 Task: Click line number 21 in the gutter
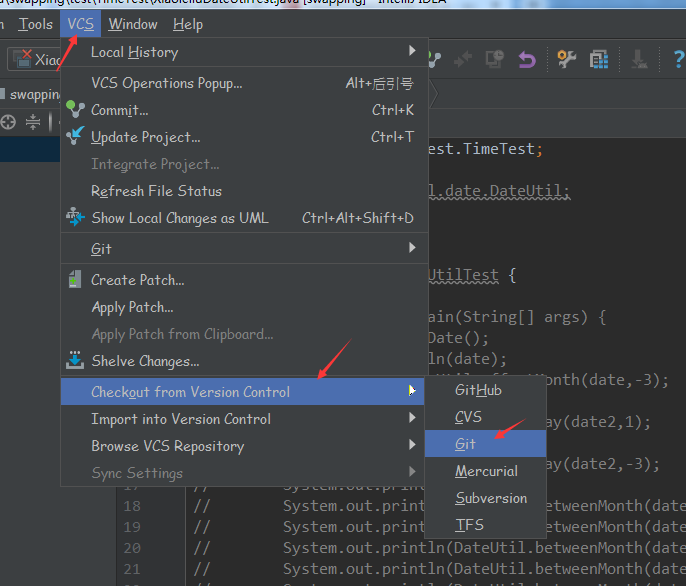coord(132,569)
